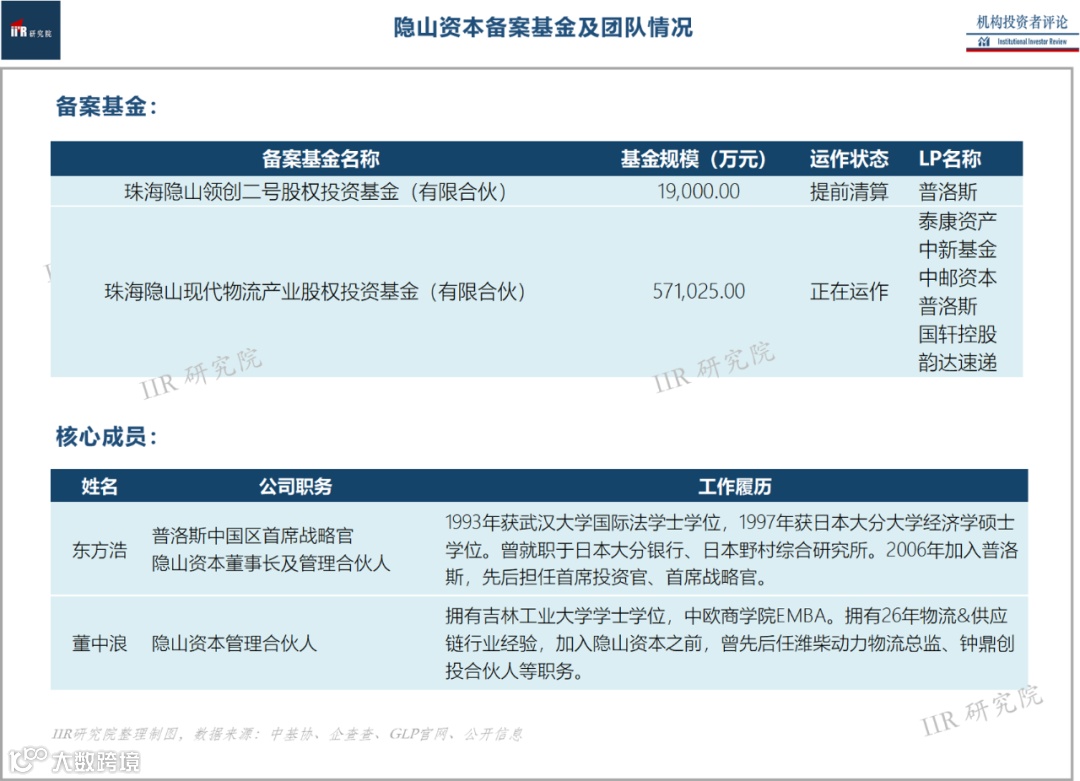Screen dimensions: 1080x781
Task: Click 东方浩's biography starting with 1993年
Action: [x=731, y=550]
